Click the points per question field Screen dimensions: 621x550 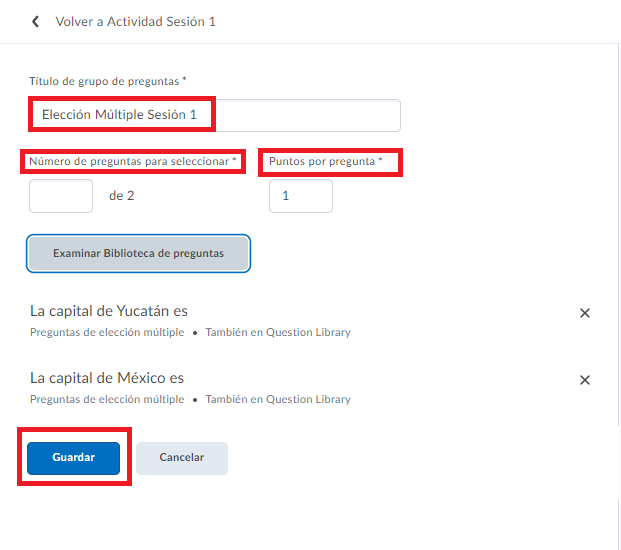tap(300, 196)
